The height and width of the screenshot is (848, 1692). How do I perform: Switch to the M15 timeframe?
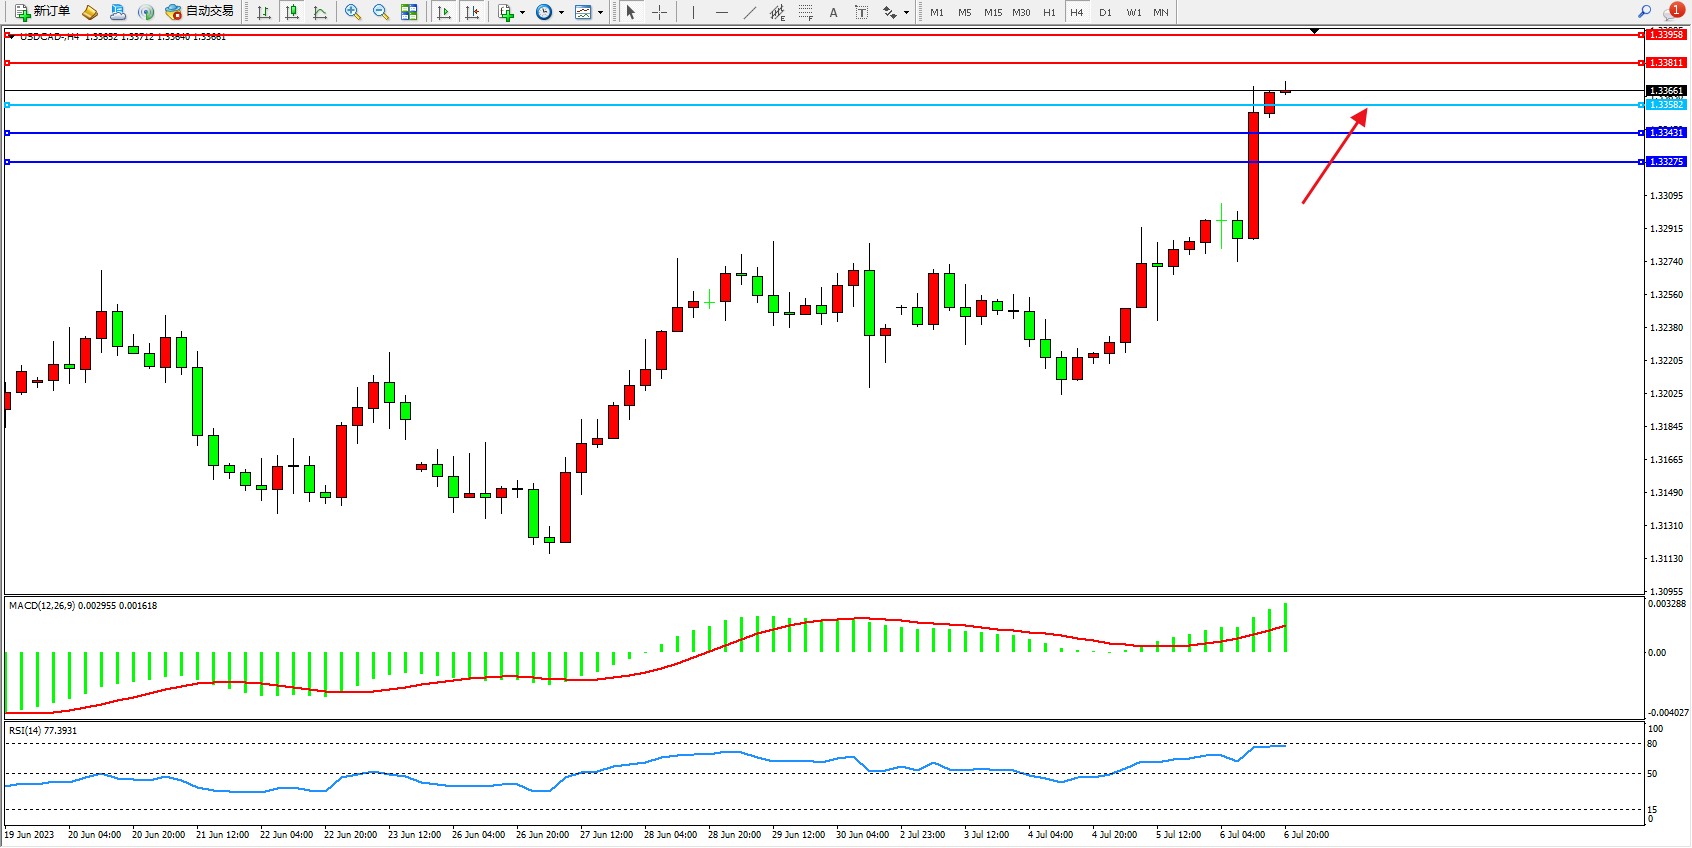[x=992, y=12]
